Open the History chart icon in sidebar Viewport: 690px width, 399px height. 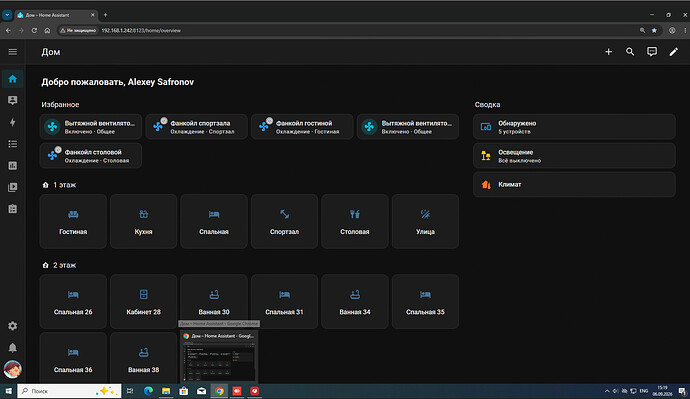pyautogui.click(x=12, y=165)
